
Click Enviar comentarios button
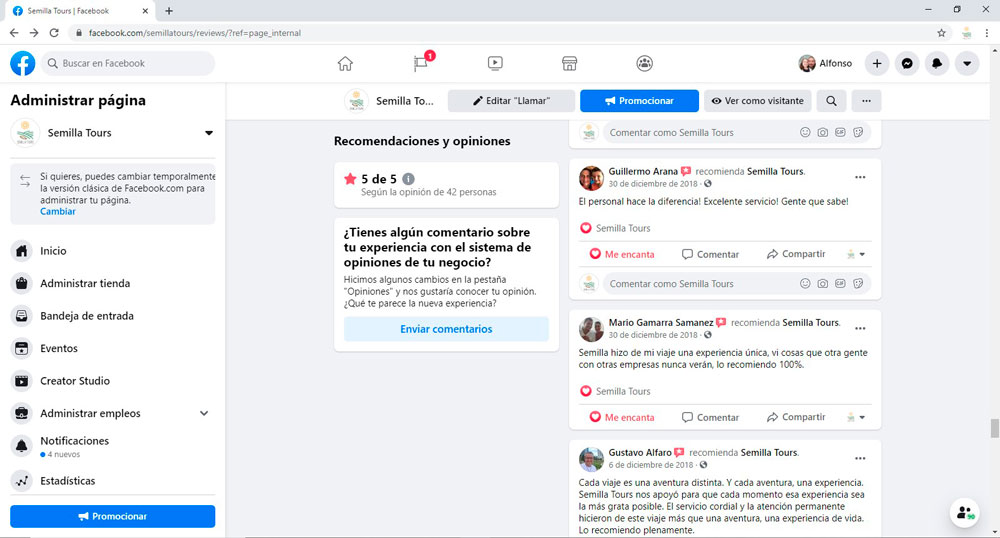coord(446,329)
